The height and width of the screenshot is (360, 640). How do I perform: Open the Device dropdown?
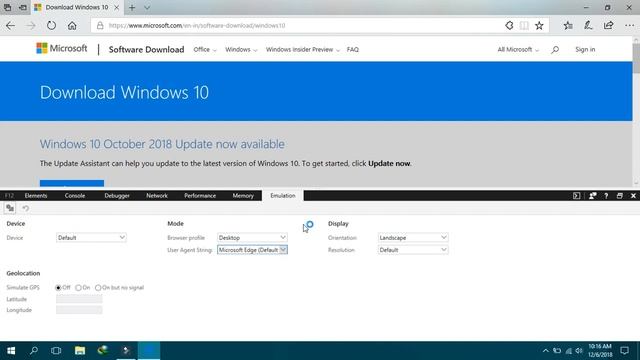tap(91, 238)
